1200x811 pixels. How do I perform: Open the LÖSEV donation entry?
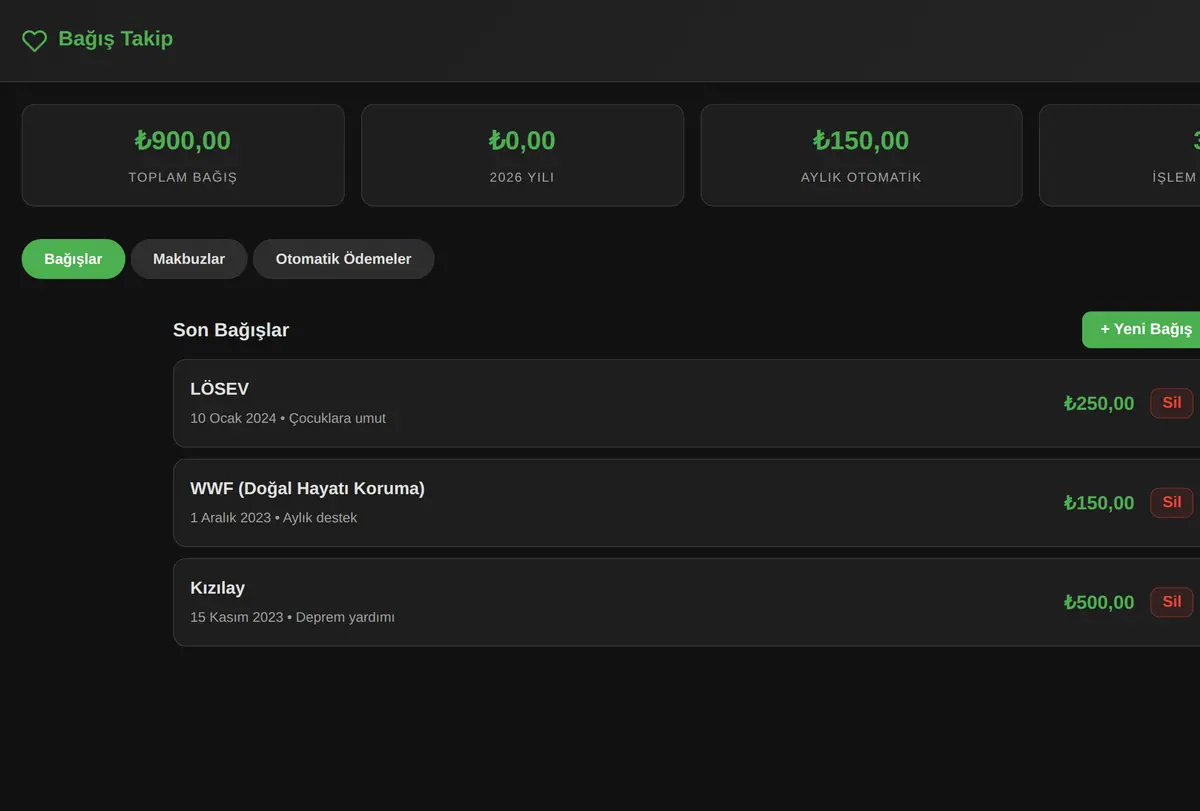pyautogui.click(x=686, y=403)
